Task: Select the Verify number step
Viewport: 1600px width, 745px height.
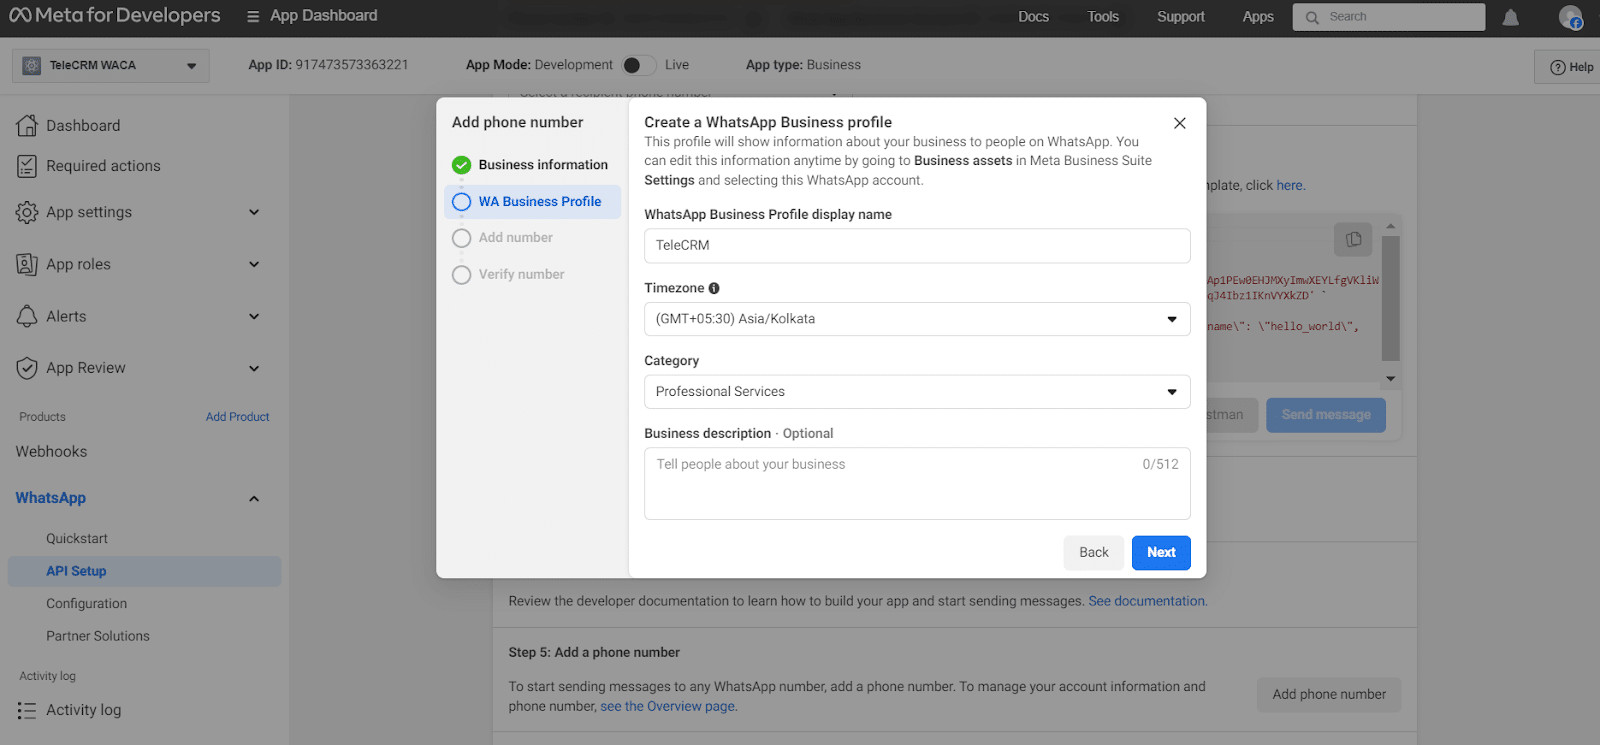Action: (x=532, y=274)
